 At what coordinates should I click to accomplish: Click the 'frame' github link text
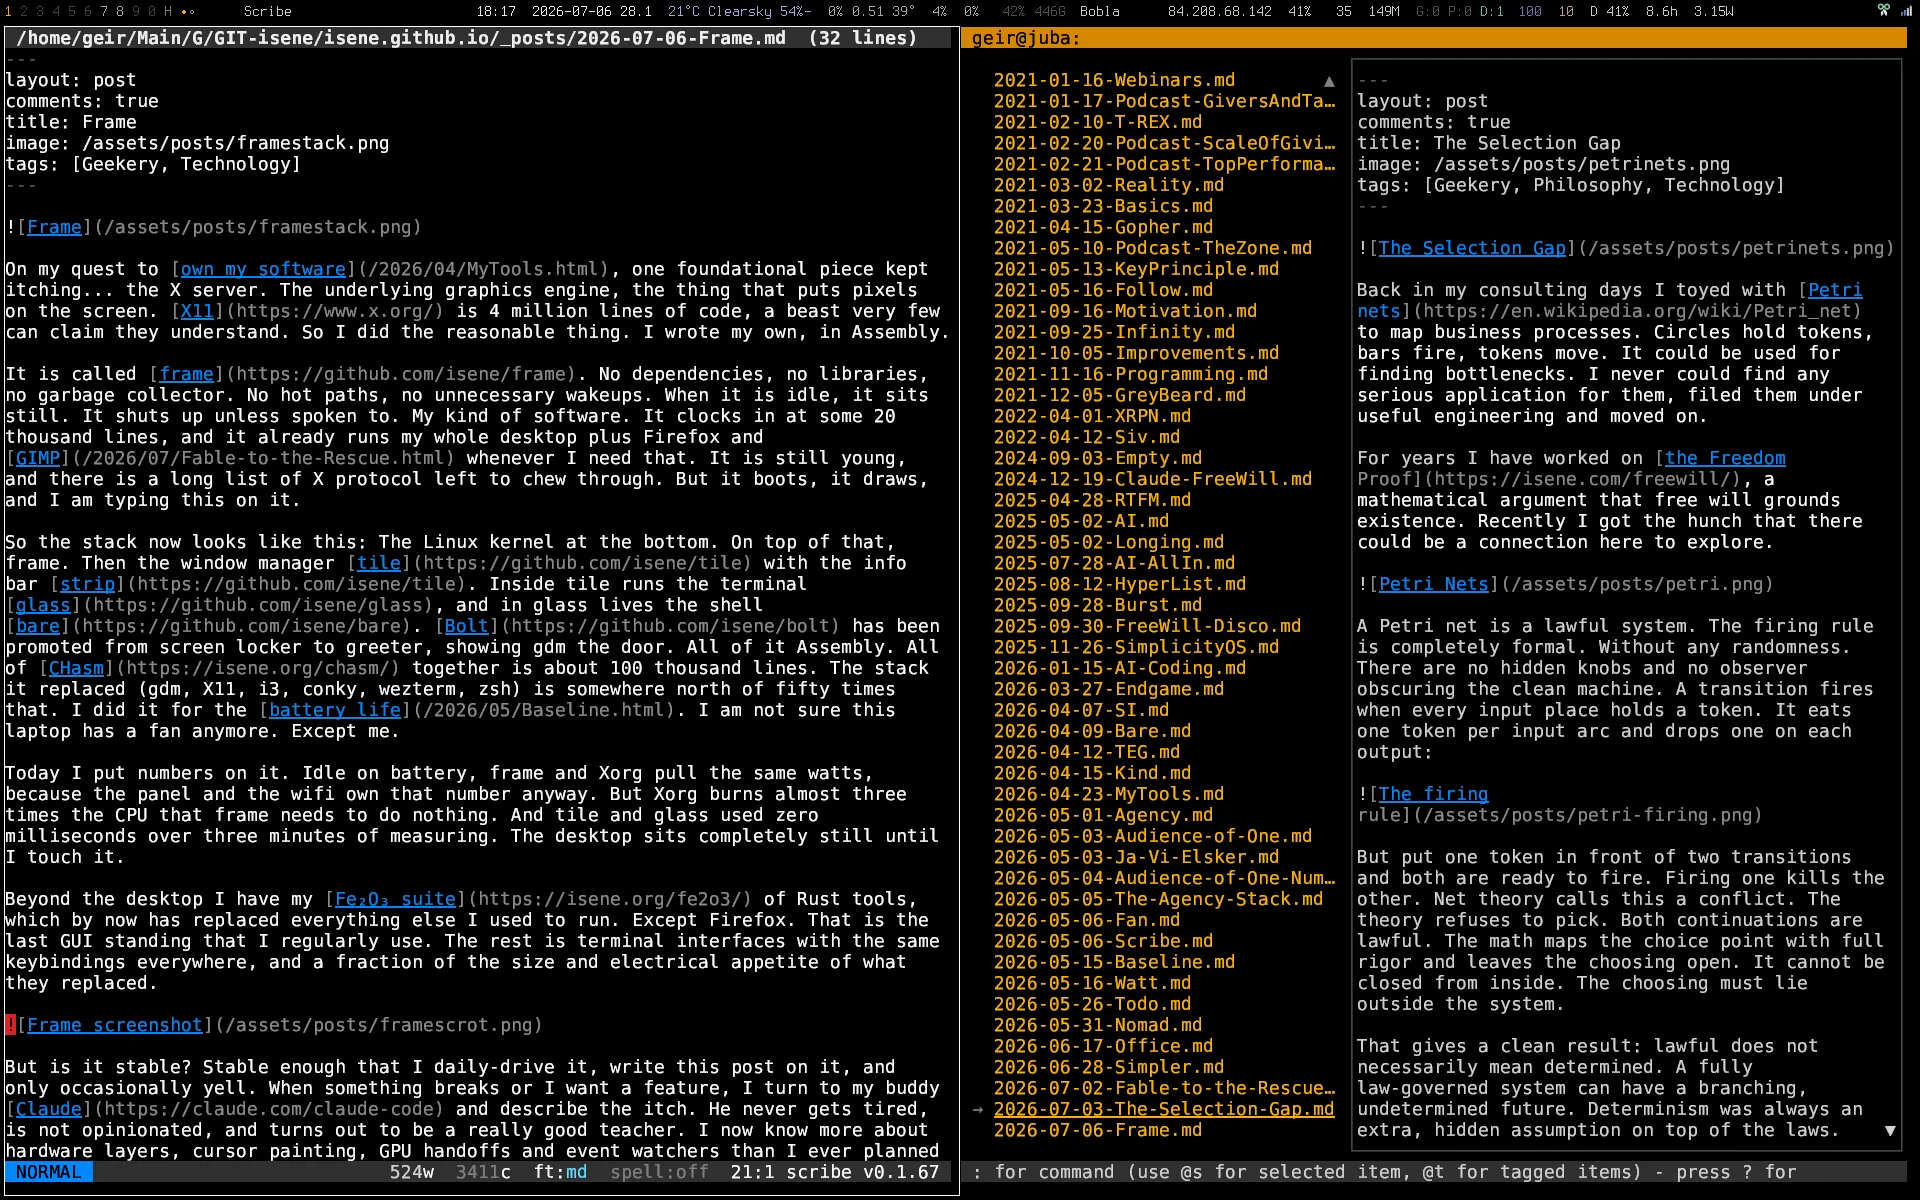[186, 374]
